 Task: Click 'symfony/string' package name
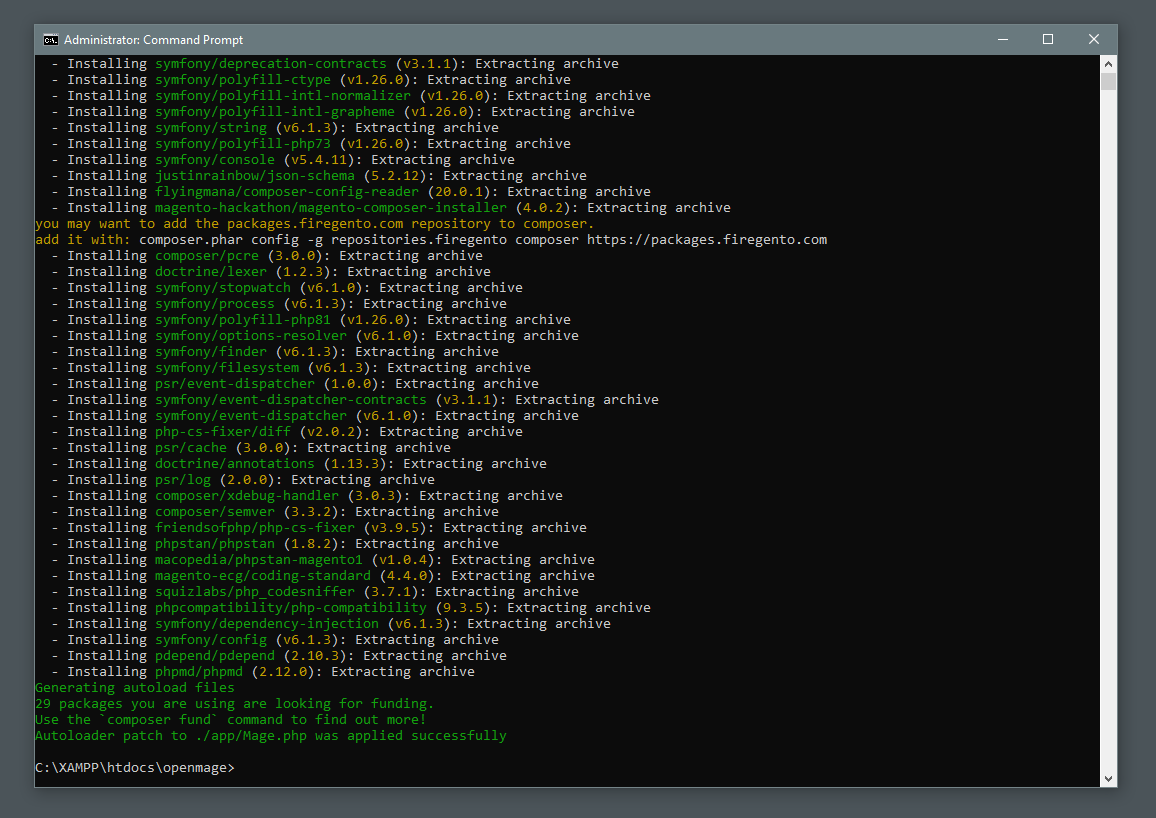click(x=211, y=127)
